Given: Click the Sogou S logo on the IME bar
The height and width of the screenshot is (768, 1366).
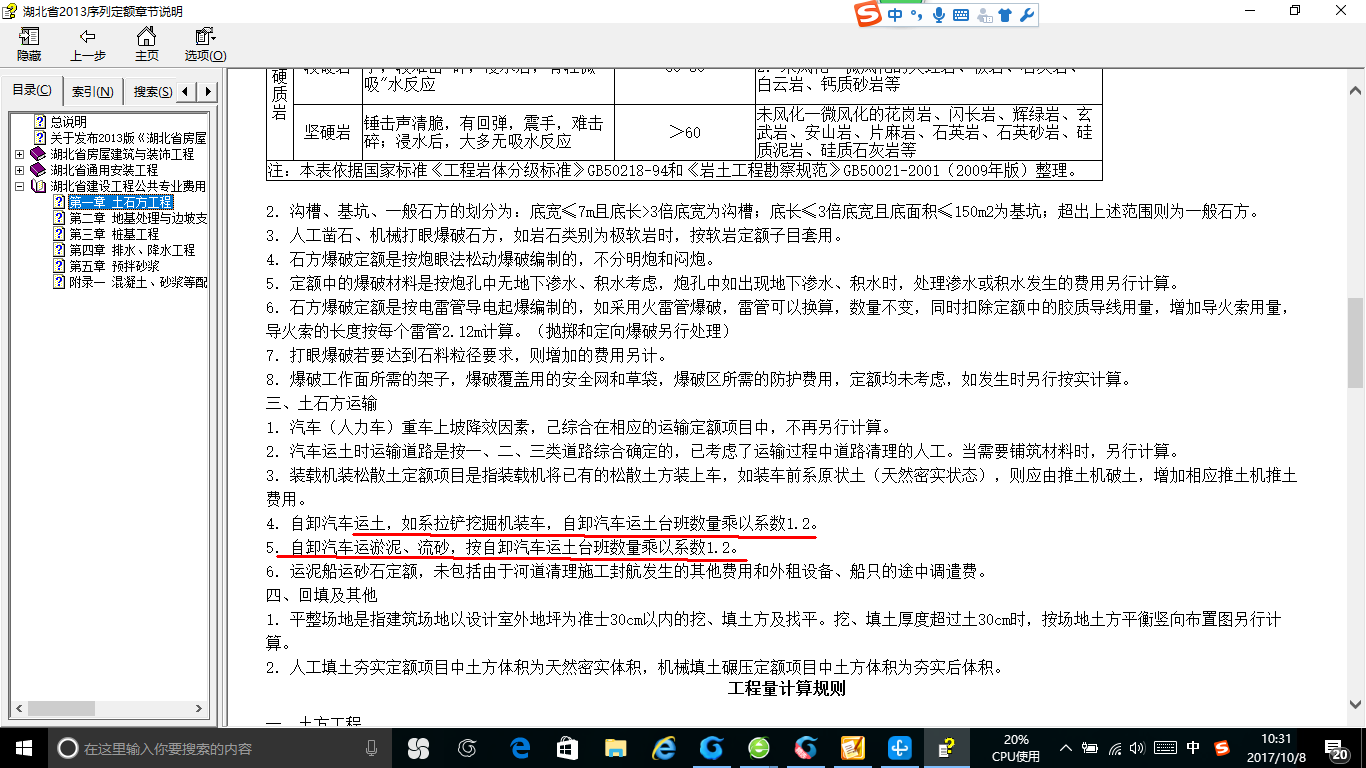Looking at the screenshot, I should [868, 15].
